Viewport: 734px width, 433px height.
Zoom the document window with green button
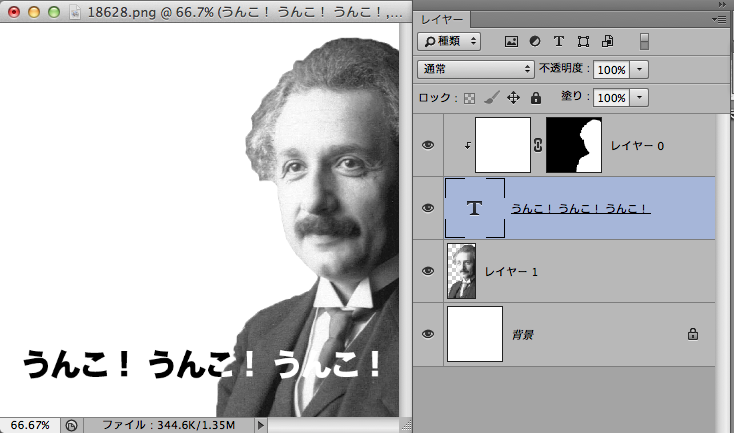[x=54, y=12]
